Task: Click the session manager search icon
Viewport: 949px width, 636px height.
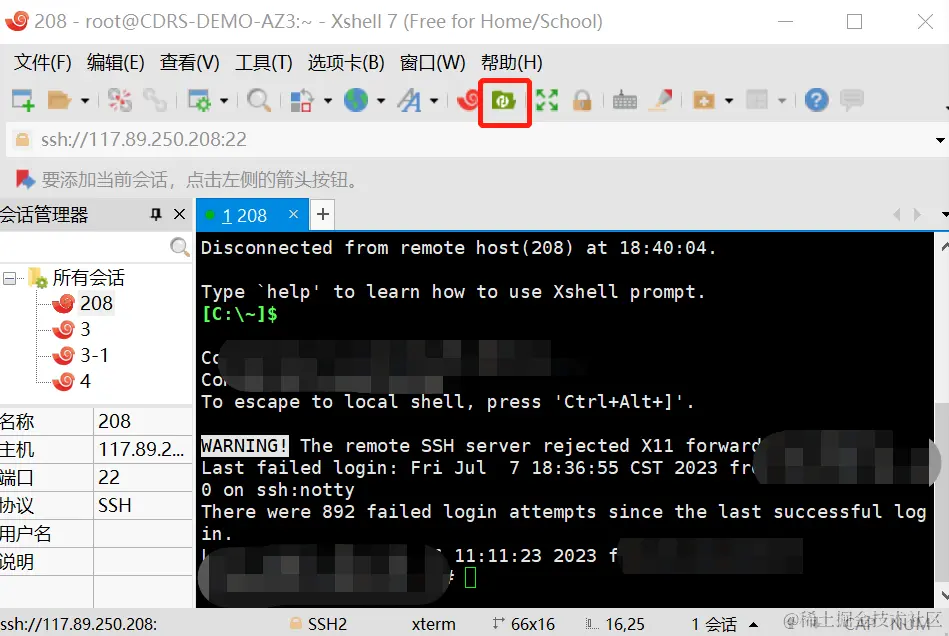Action: coord(180,247)
